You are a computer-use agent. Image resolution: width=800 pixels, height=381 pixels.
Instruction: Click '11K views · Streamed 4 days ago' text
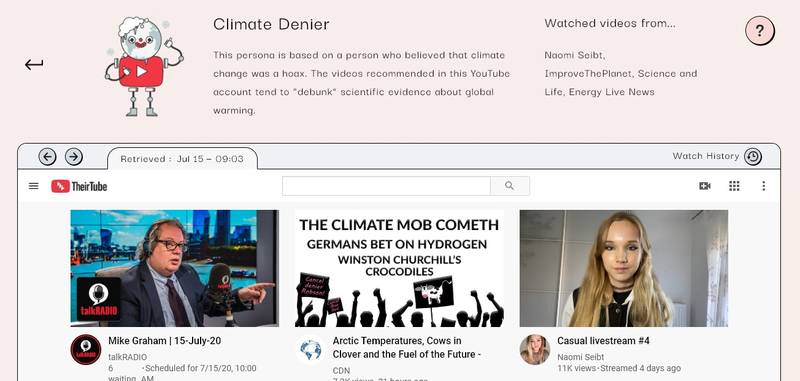click(619, 368)
